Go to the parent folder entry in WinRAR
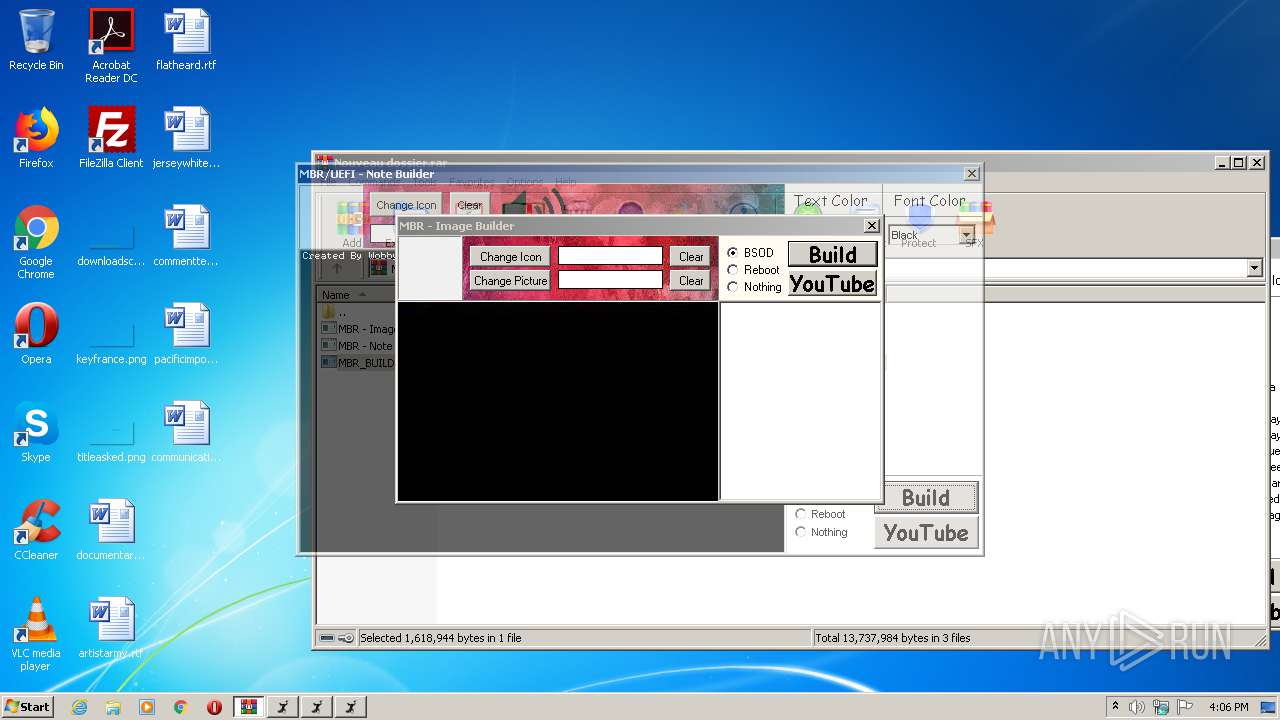1280x720 pixels. 335,312
